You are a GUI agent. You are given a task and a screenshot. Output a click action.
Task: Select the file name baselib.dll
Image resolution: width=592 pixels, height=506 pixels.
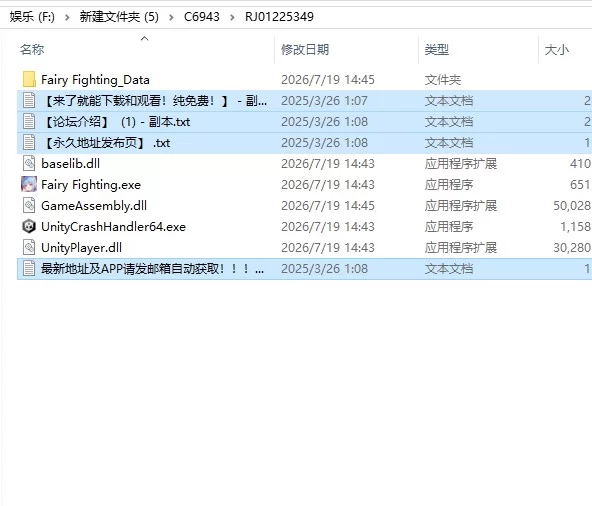[x=71, y=164]
